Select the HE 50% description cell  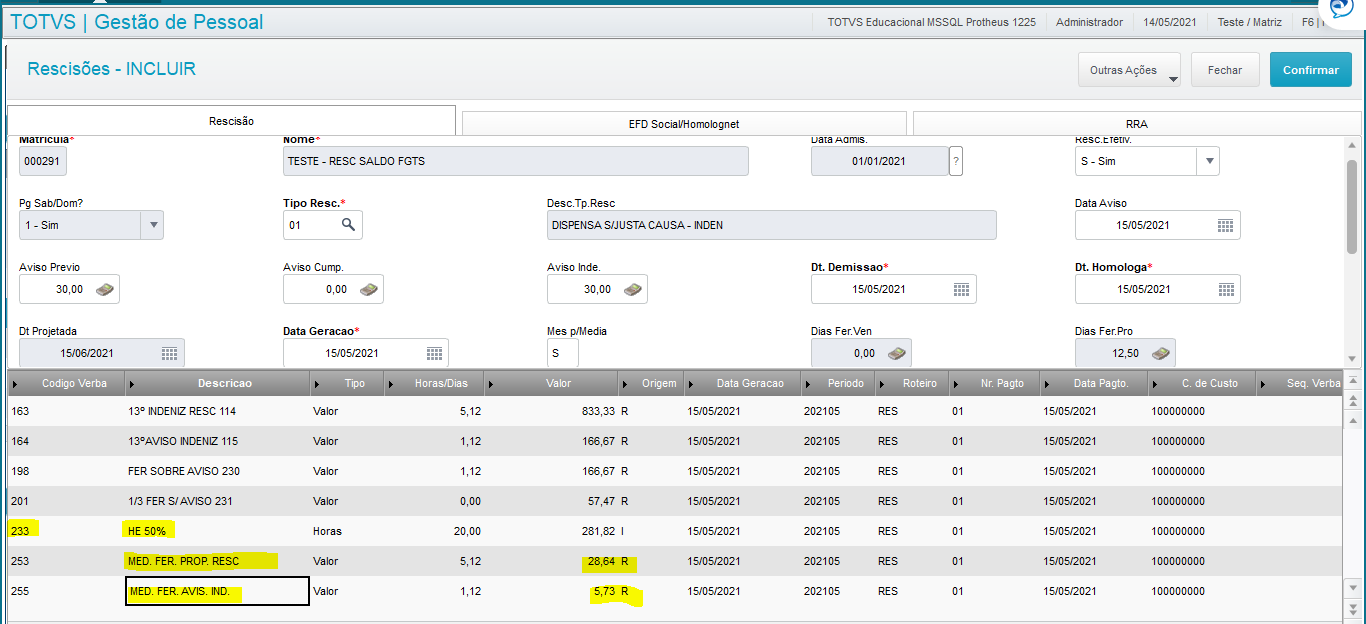(x=218, y=531)
